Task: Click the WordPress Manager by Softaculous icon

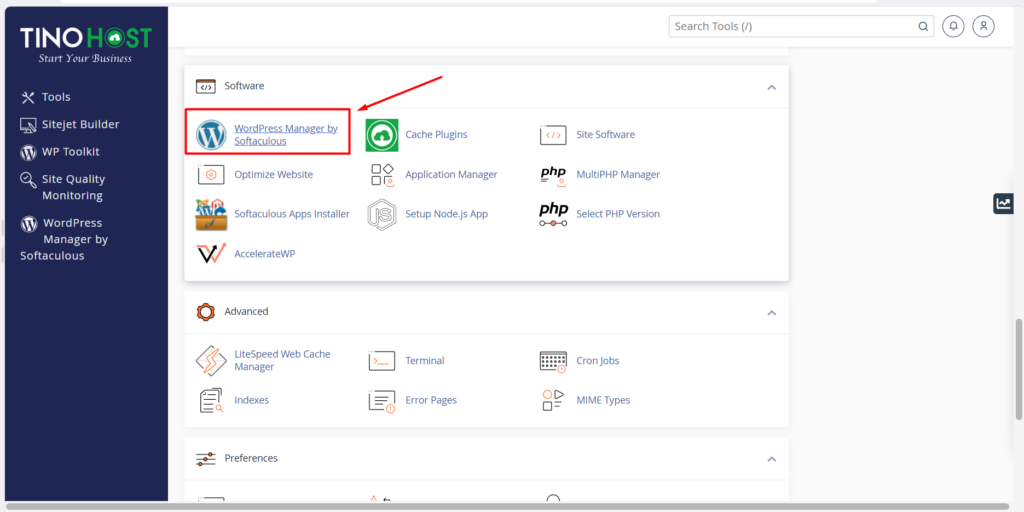Action: [211, 135]
